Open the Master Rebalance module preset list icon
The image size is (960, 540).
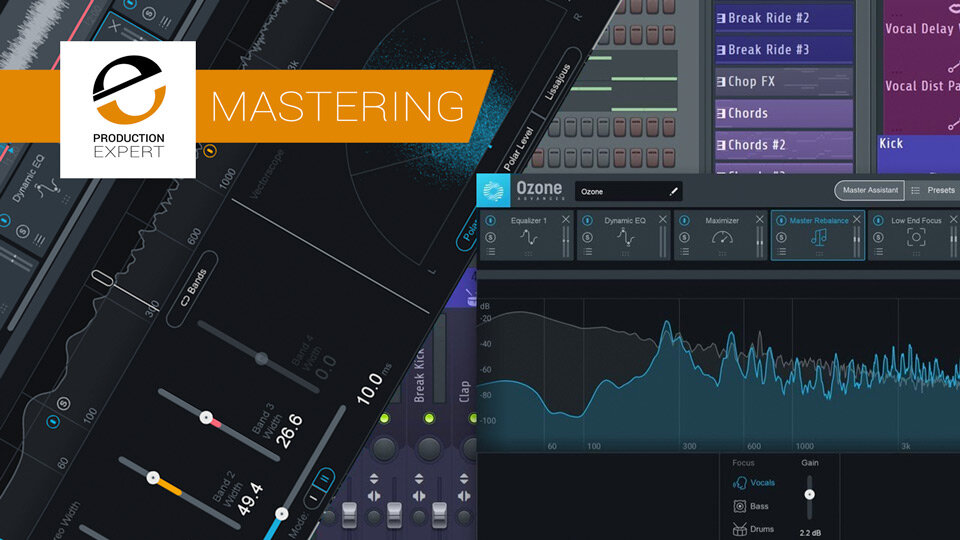click(781, 252)
